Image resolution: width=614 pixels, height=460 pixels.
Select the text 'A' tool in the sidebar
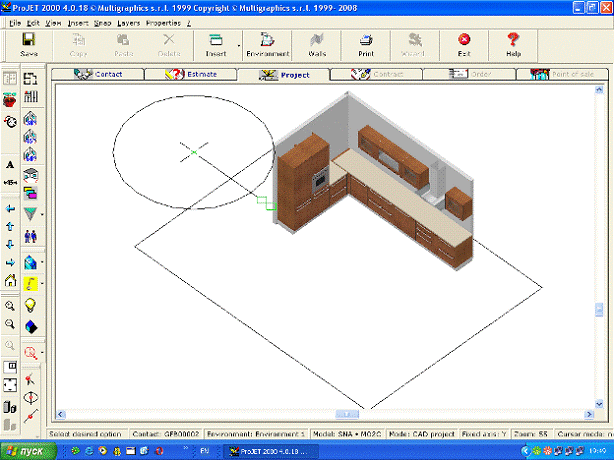(x=10, y=164)
